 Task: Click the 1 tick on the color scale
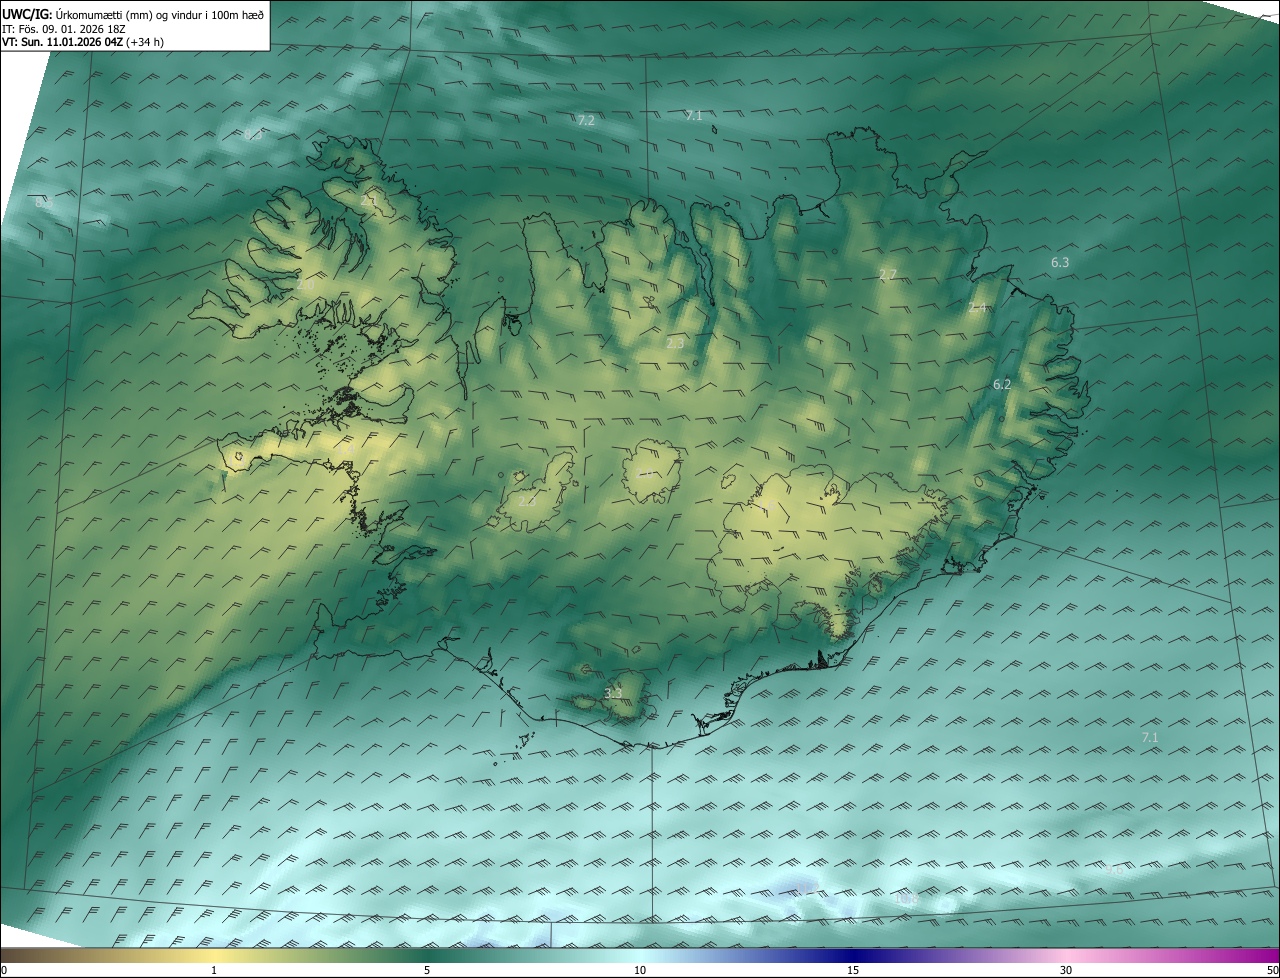[214, 970]
